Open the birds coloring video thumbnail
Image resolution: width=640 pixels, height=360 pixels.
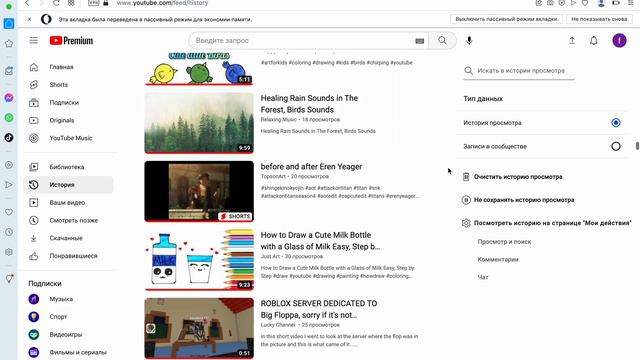coord(199,69)
